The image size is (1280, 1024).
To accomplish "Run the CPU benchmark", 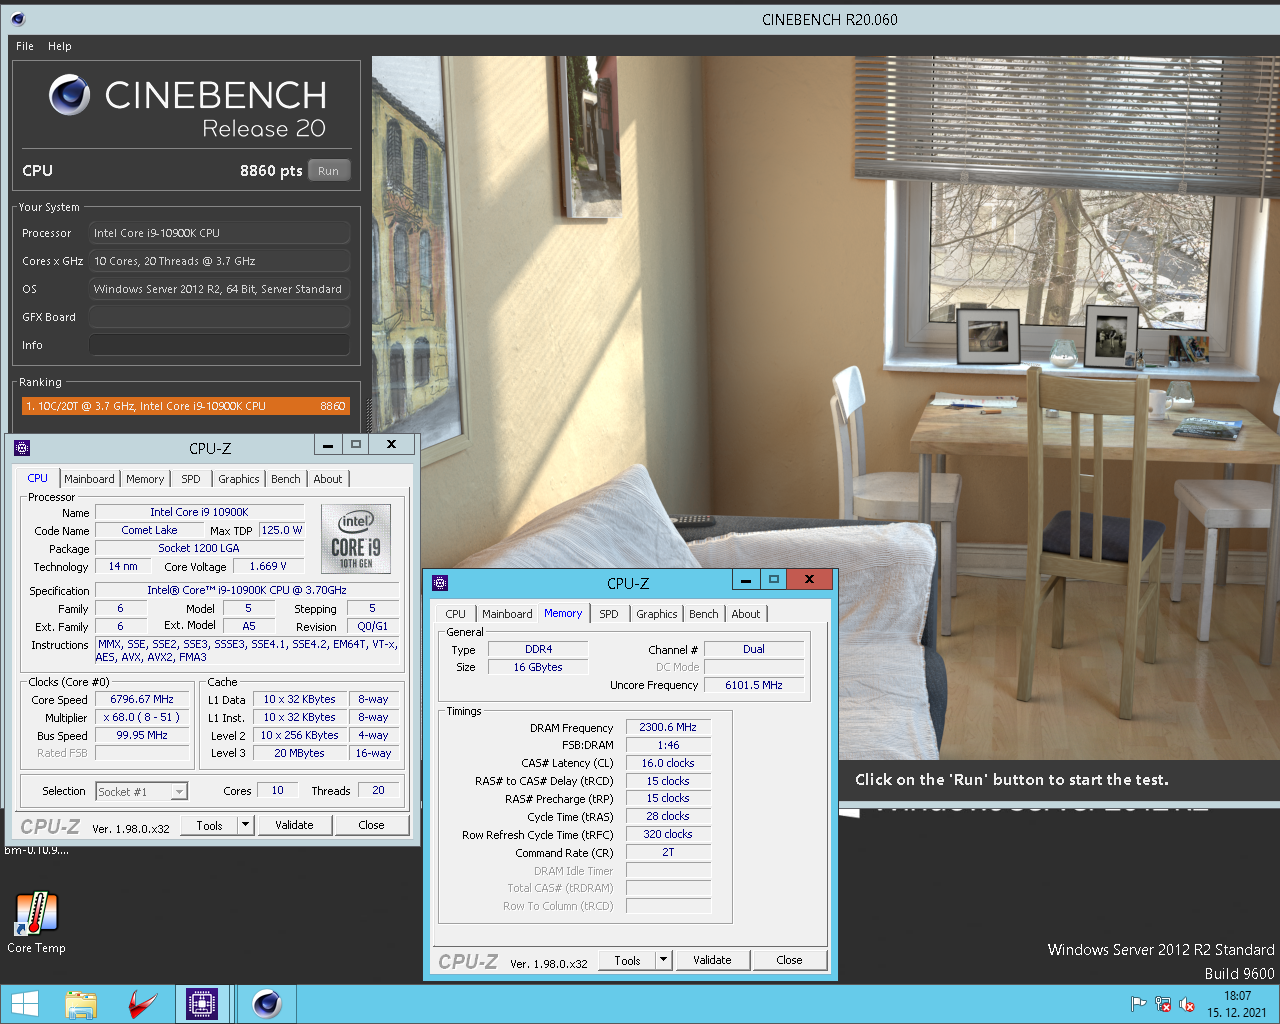I will (x=328, y=171).
